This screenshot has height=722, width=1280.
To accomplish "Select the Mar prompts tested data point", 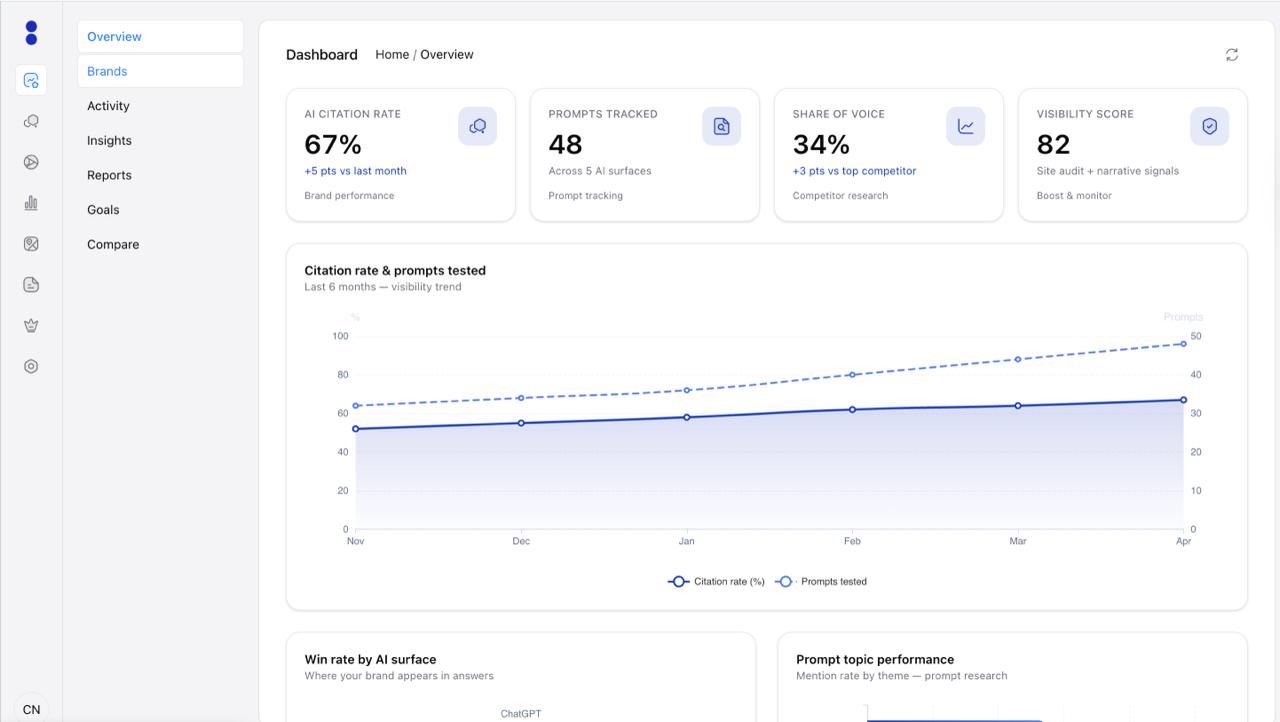I will point(1018,359).
